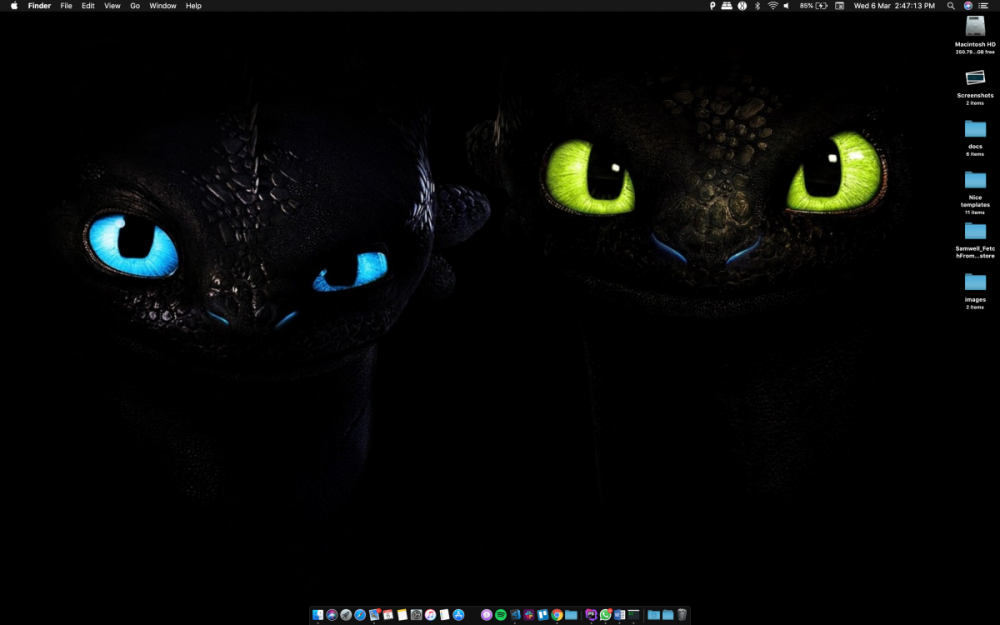The image size is (1000, 625).
Task: Launch Google Chrome from the Dock
Action: [557, 615]
